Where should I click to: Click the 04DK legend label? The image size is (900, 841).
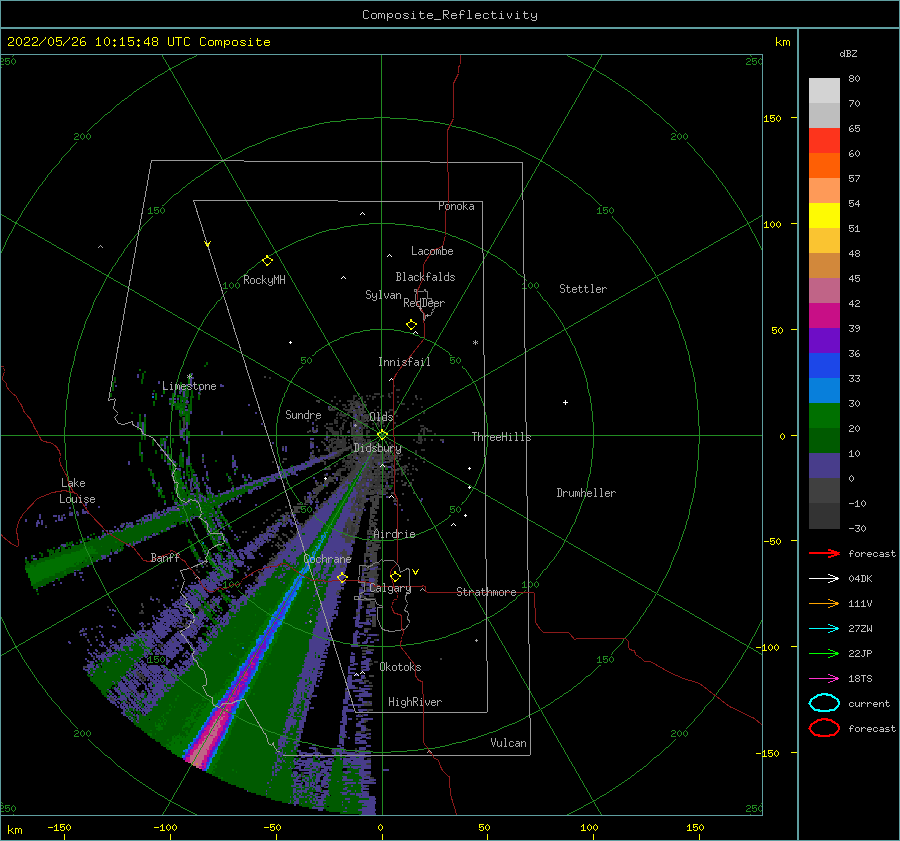tap(860, 579)
